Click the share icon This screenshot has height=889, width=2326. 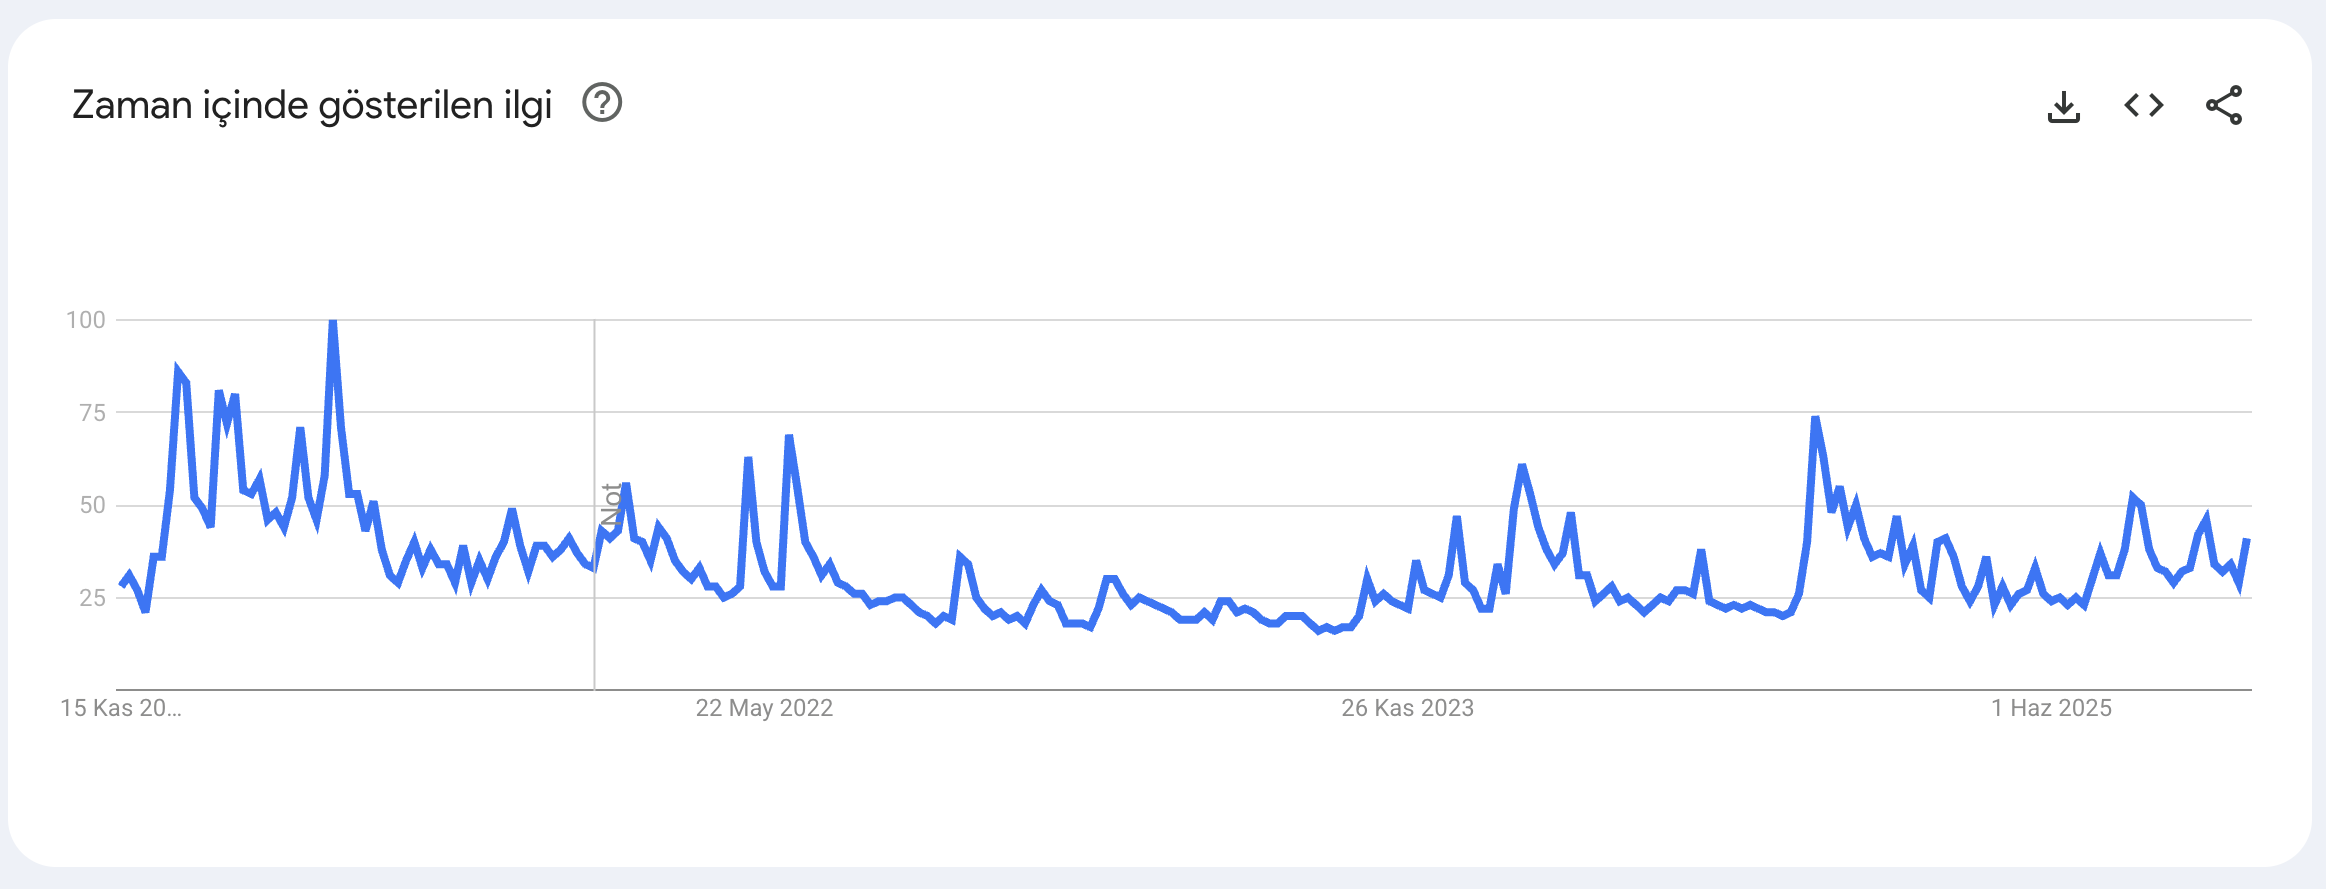click(2223, 105)
